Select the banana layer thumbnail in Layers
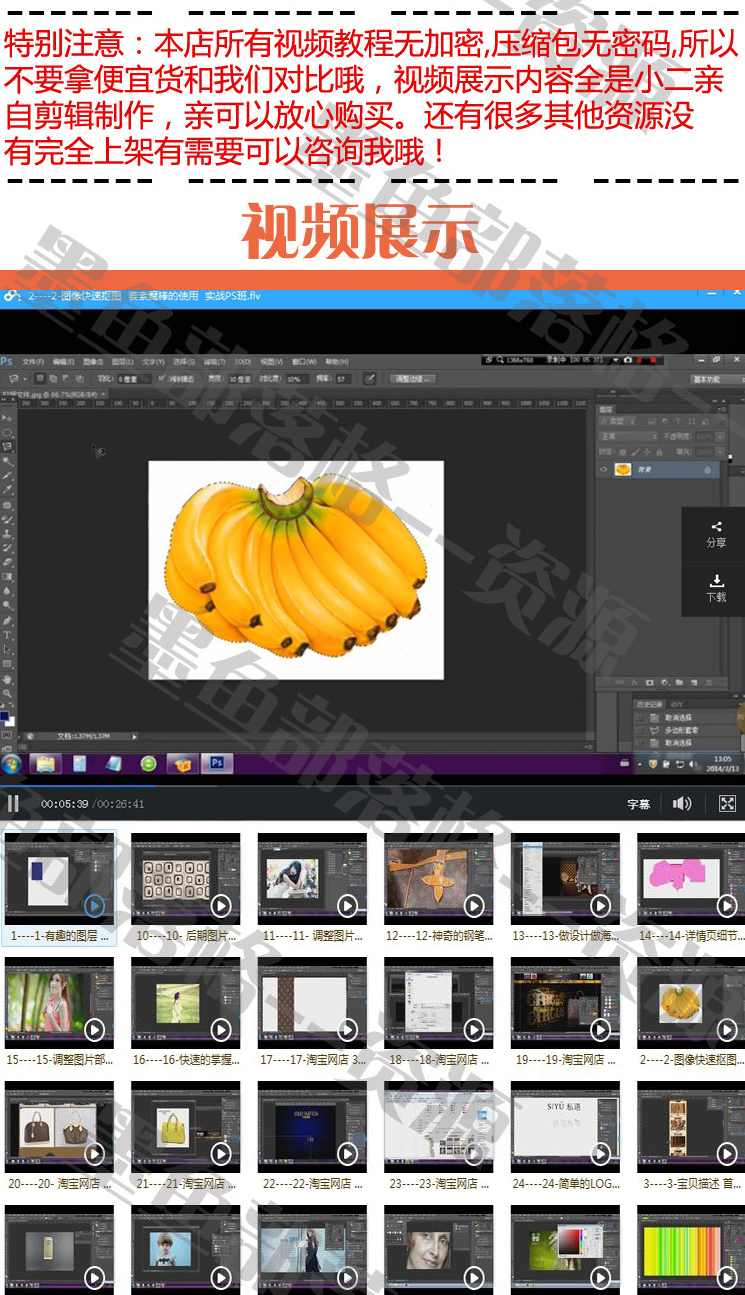This screenshot has height=1295, width=745. pyautogui.click(x=623, y=469)
